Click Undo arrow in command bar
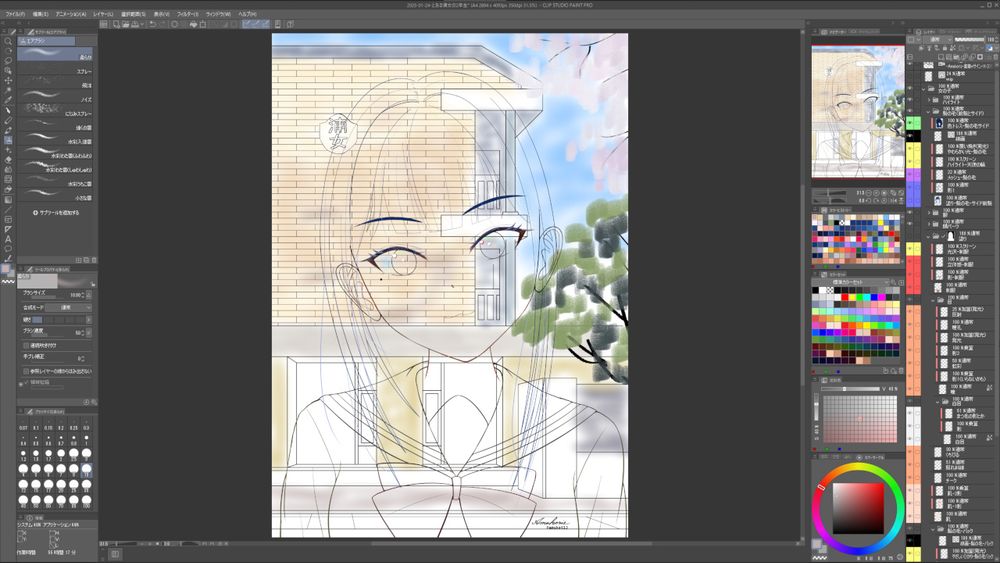The width and height of the screenshot is (1000, 563). (x=152, y=24)
